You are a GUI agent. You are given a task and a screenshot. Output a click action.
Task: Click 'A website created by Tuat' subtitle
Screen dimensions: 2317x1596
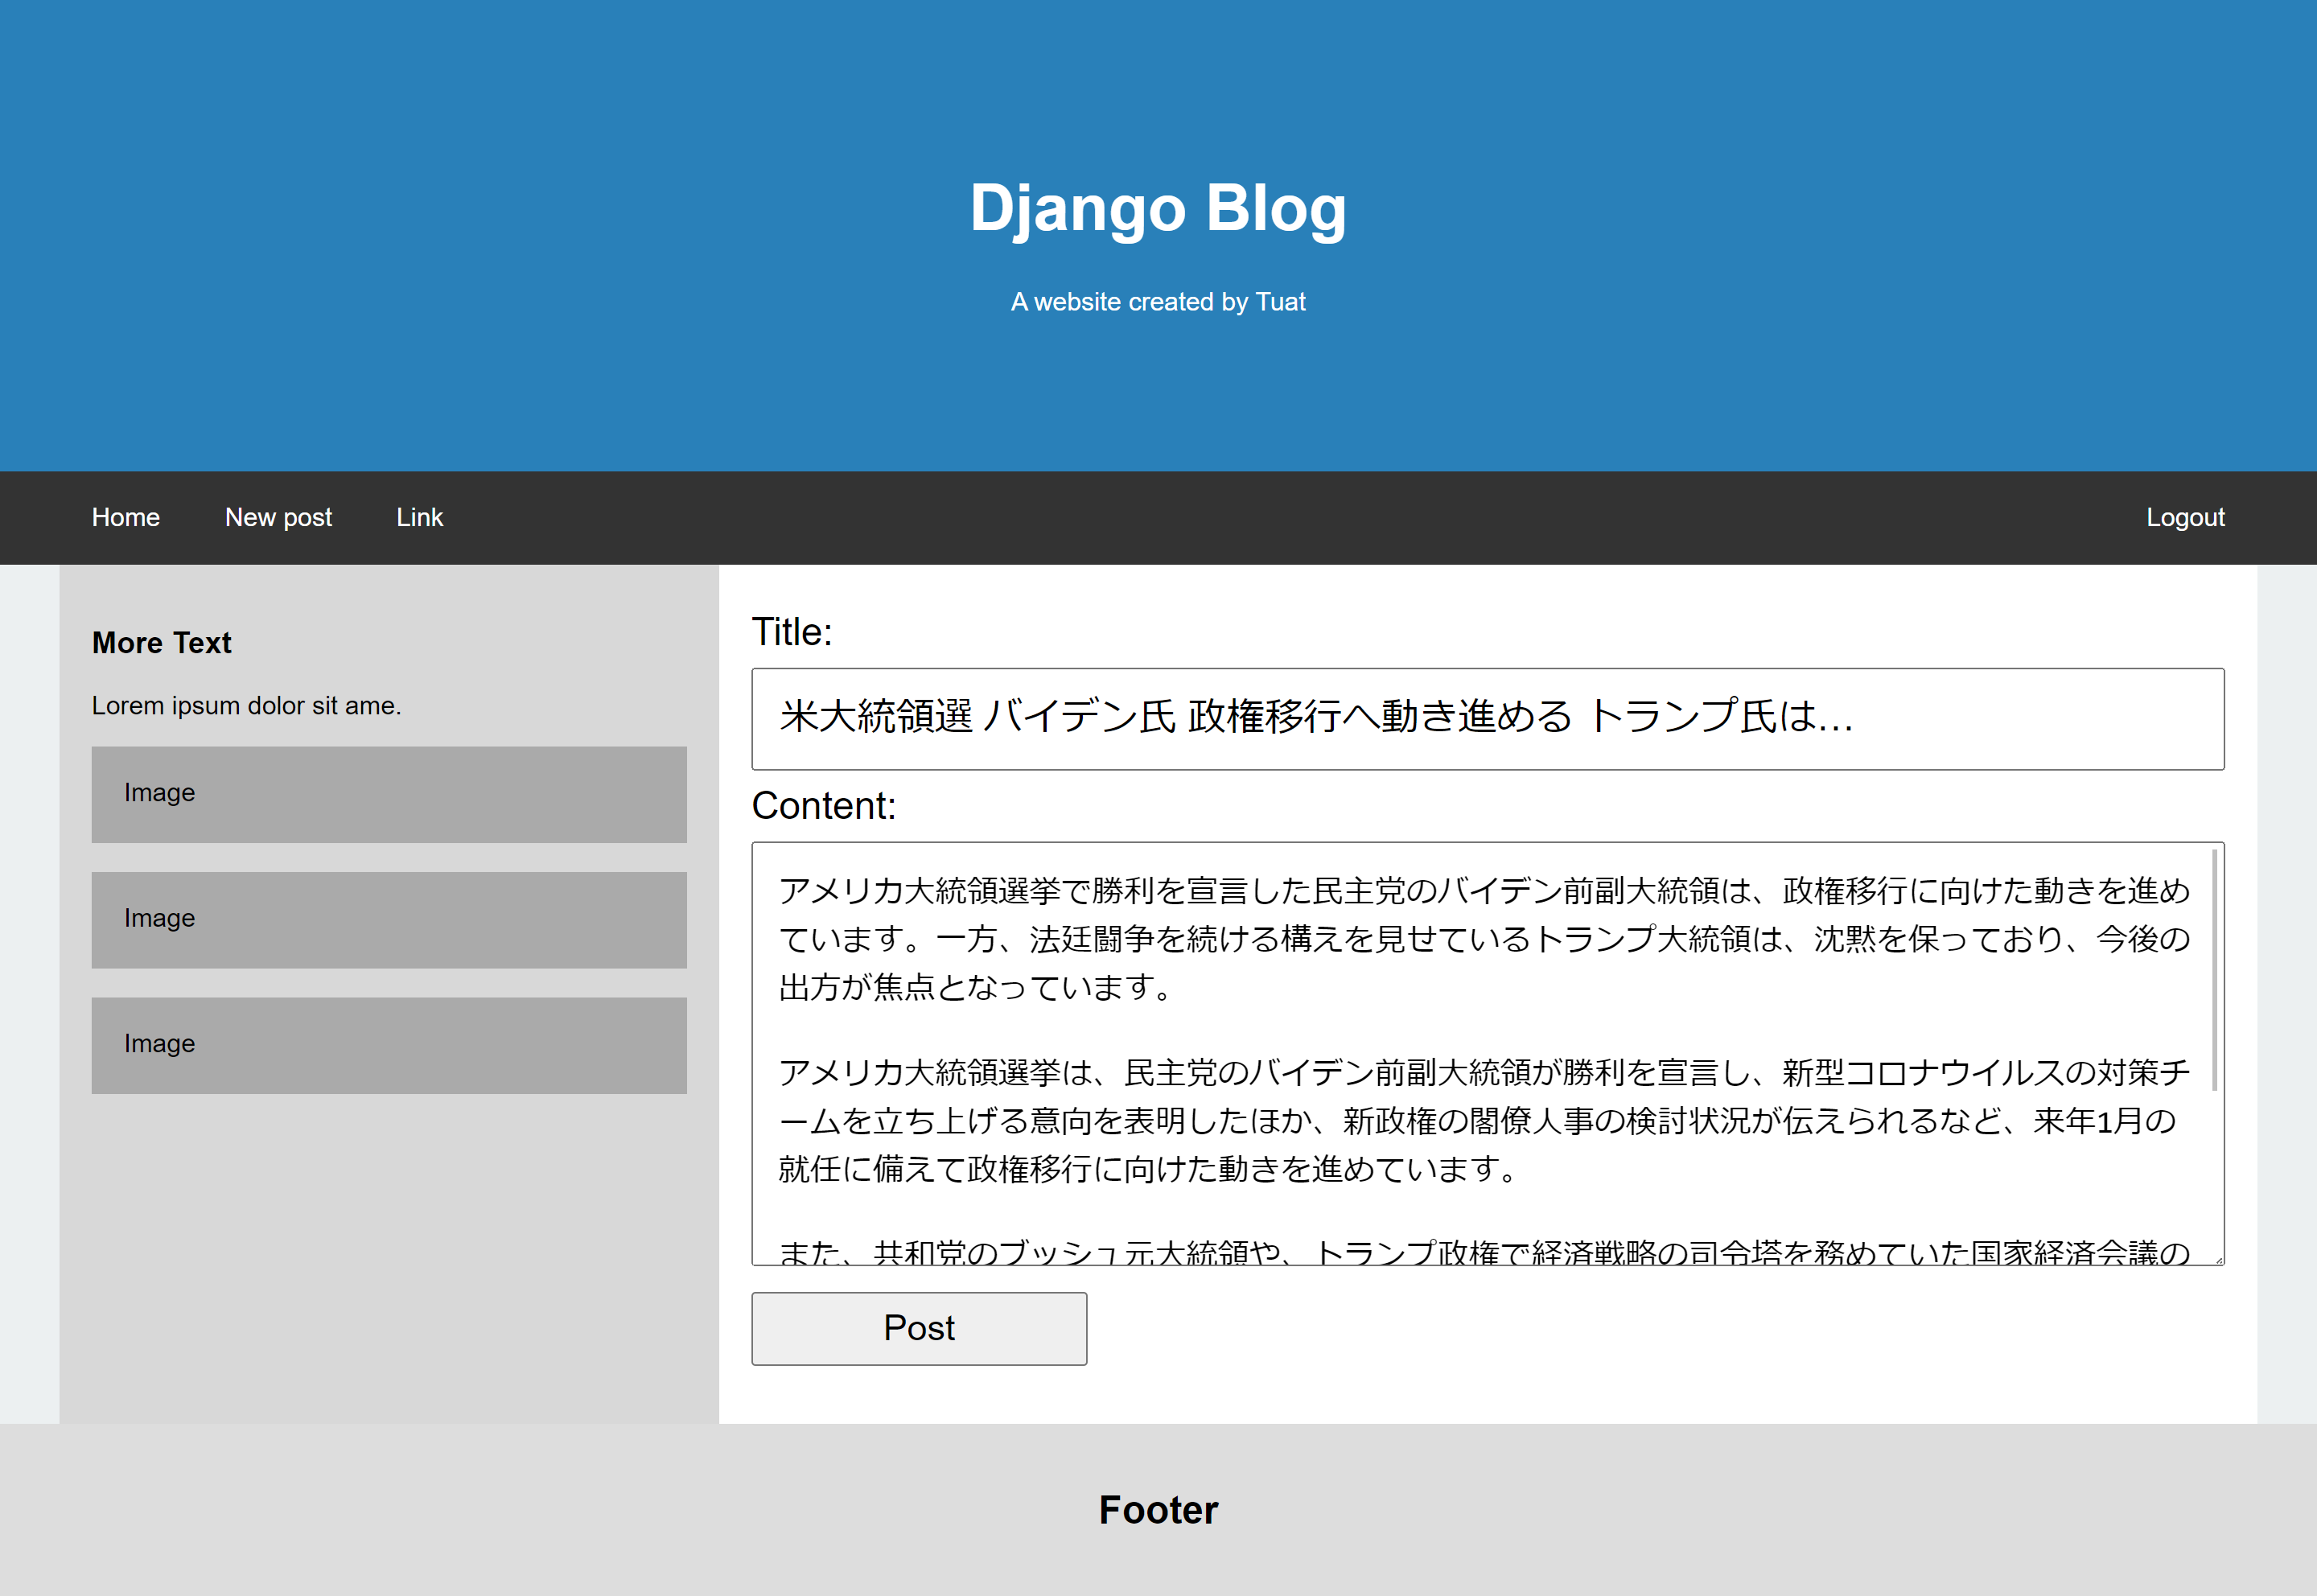[x=1158, y=302]
